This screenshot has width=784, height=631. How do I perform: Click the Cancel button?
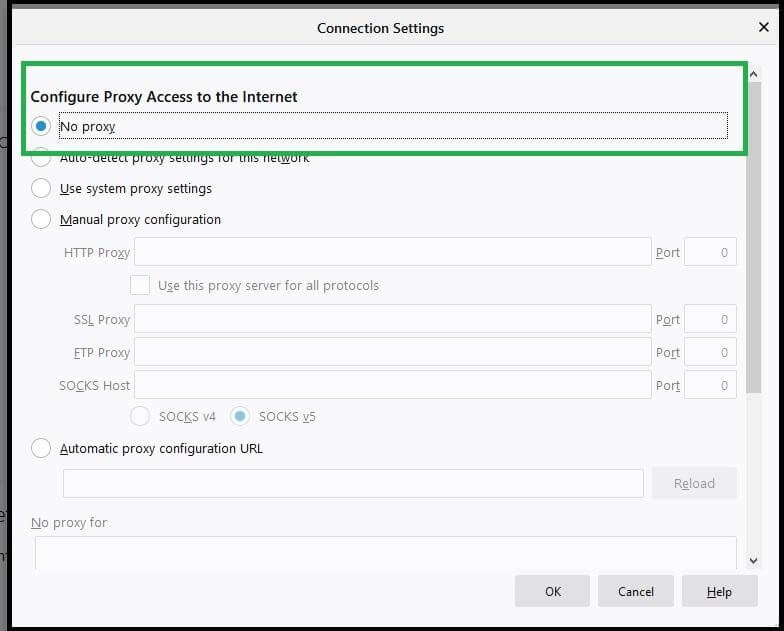(x=636, y=591)
